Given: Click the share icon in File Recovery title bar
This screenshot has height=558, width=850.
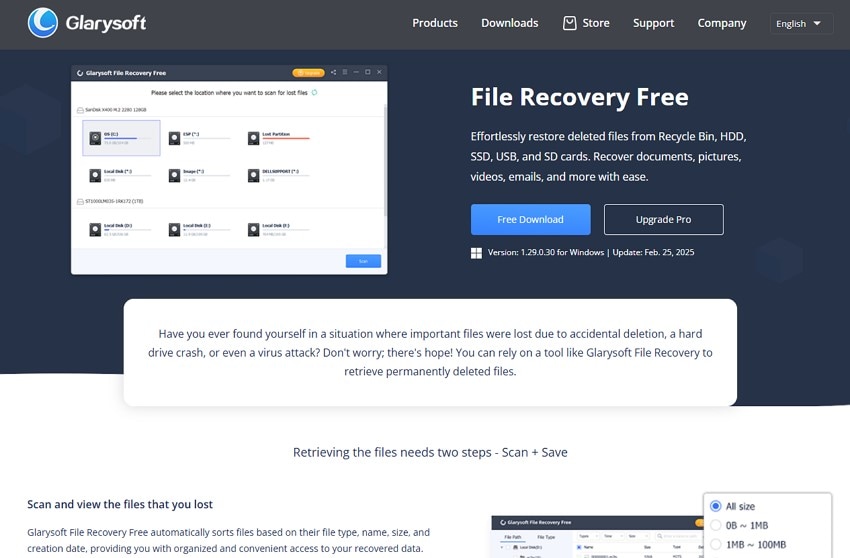Looking at the screenshot, I should coord(333,72).
